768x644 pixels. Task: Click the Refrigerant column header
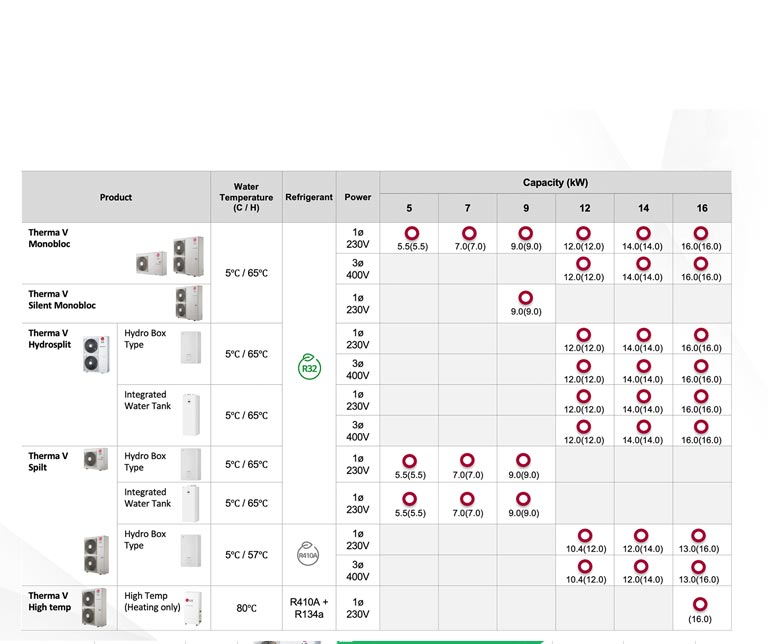pyautogui.click(x=309, y=197)
